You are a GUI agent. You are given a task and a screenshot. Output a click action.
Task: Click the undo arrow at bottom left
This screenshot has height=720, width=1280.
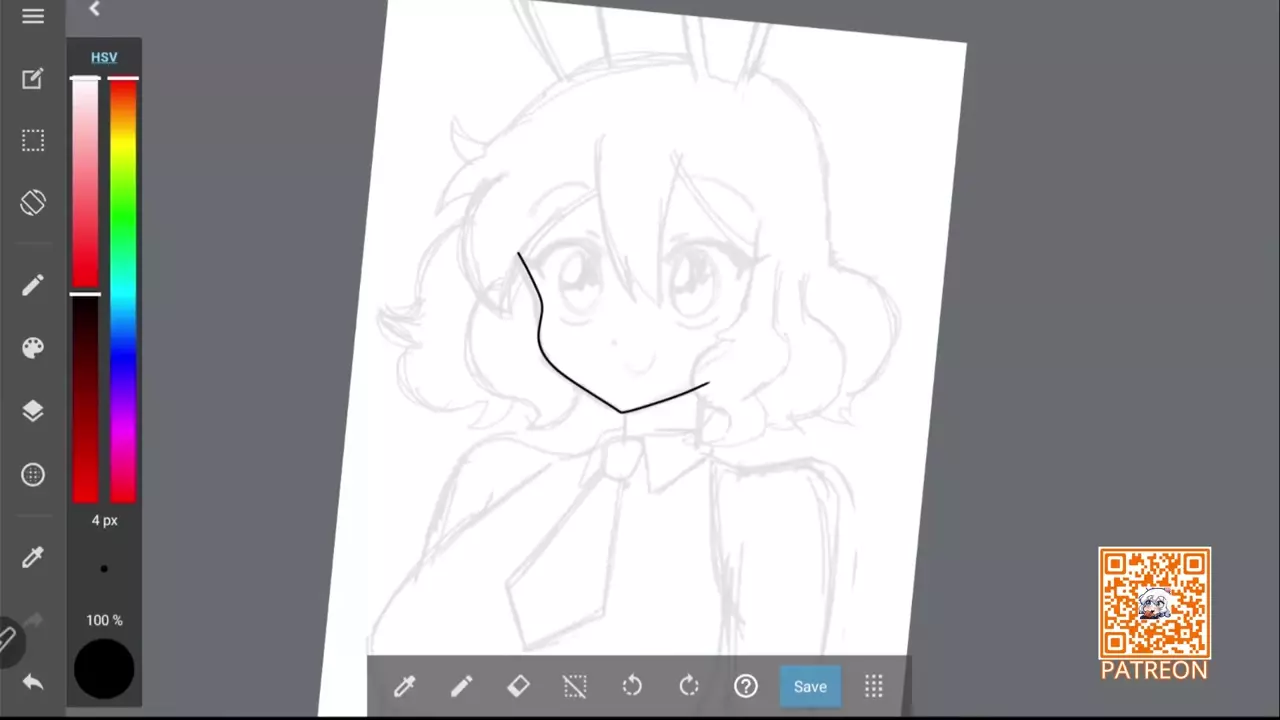pos(33,682)
